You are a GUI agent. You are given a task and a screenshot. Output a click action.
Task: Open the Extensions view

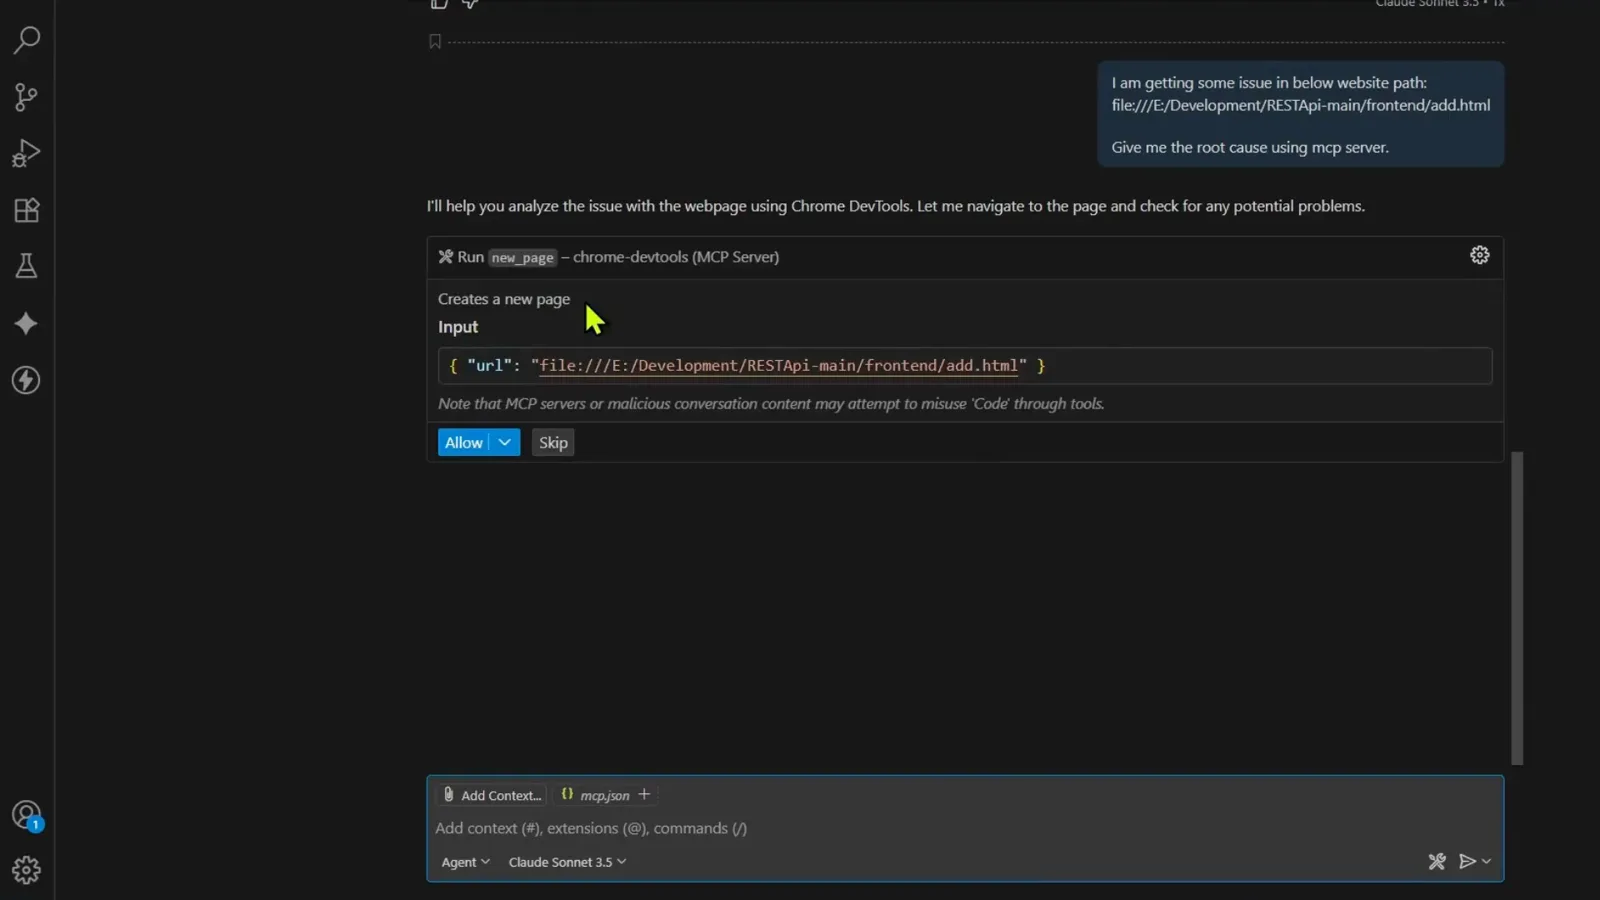(26, 210)
